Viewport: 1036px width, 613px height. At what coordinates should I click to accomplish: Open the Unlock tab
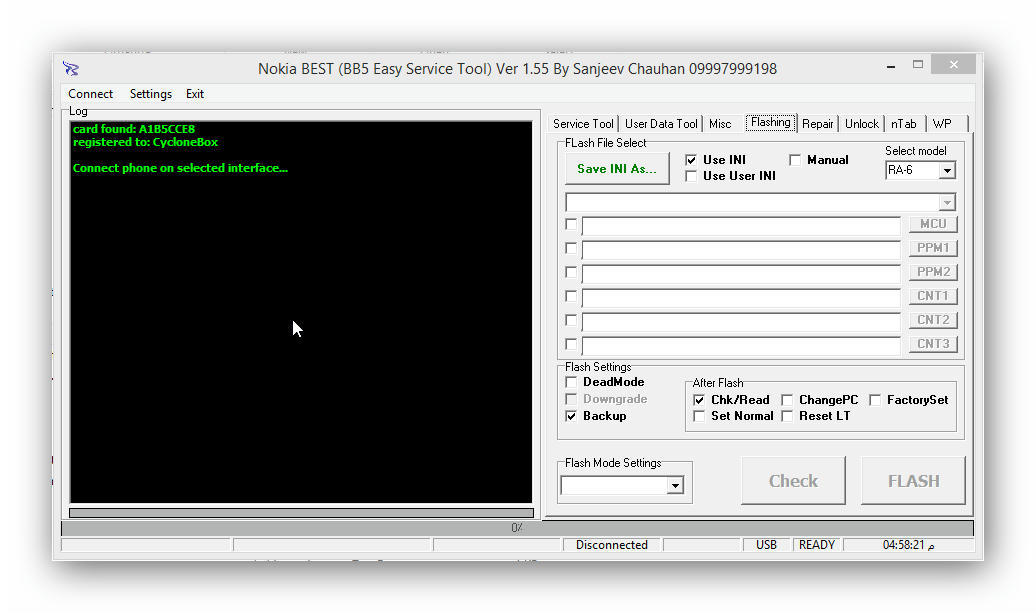[x=862, y=124]
